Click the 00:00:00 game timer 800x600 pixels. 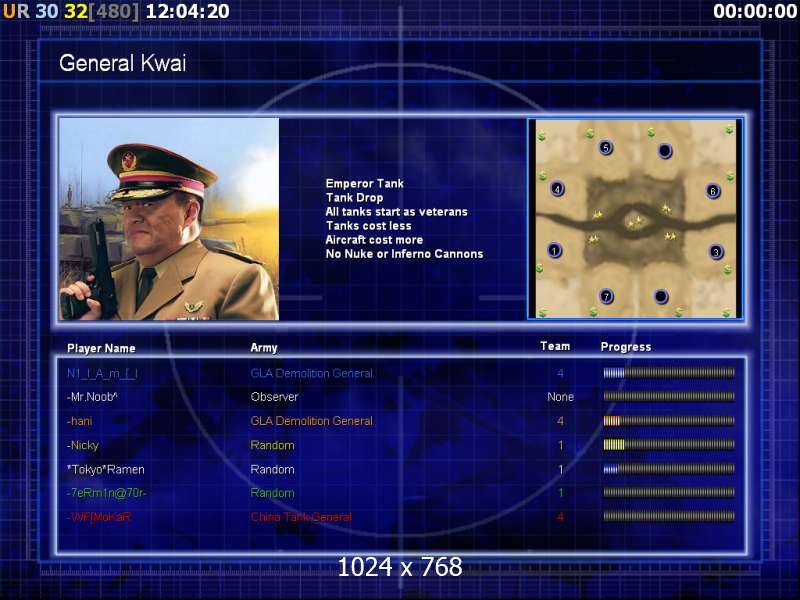click(755, 11)
